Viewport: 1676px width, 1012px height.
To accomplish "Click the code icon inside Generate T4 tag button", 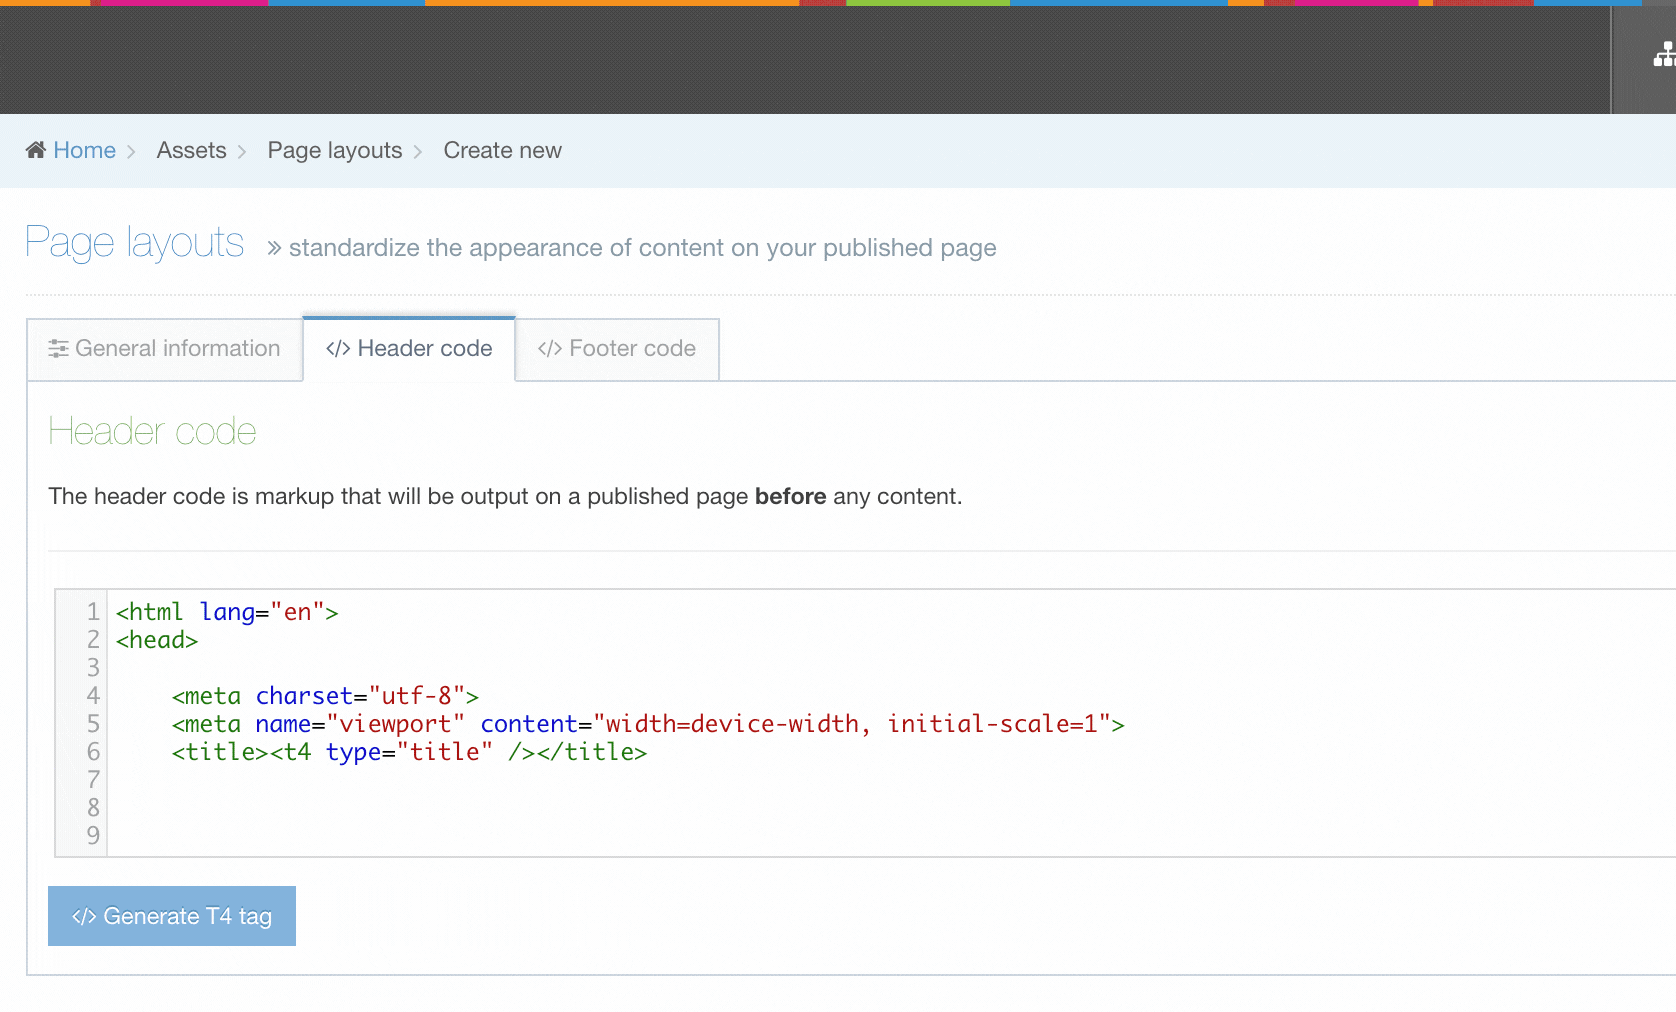I will 84,917.
